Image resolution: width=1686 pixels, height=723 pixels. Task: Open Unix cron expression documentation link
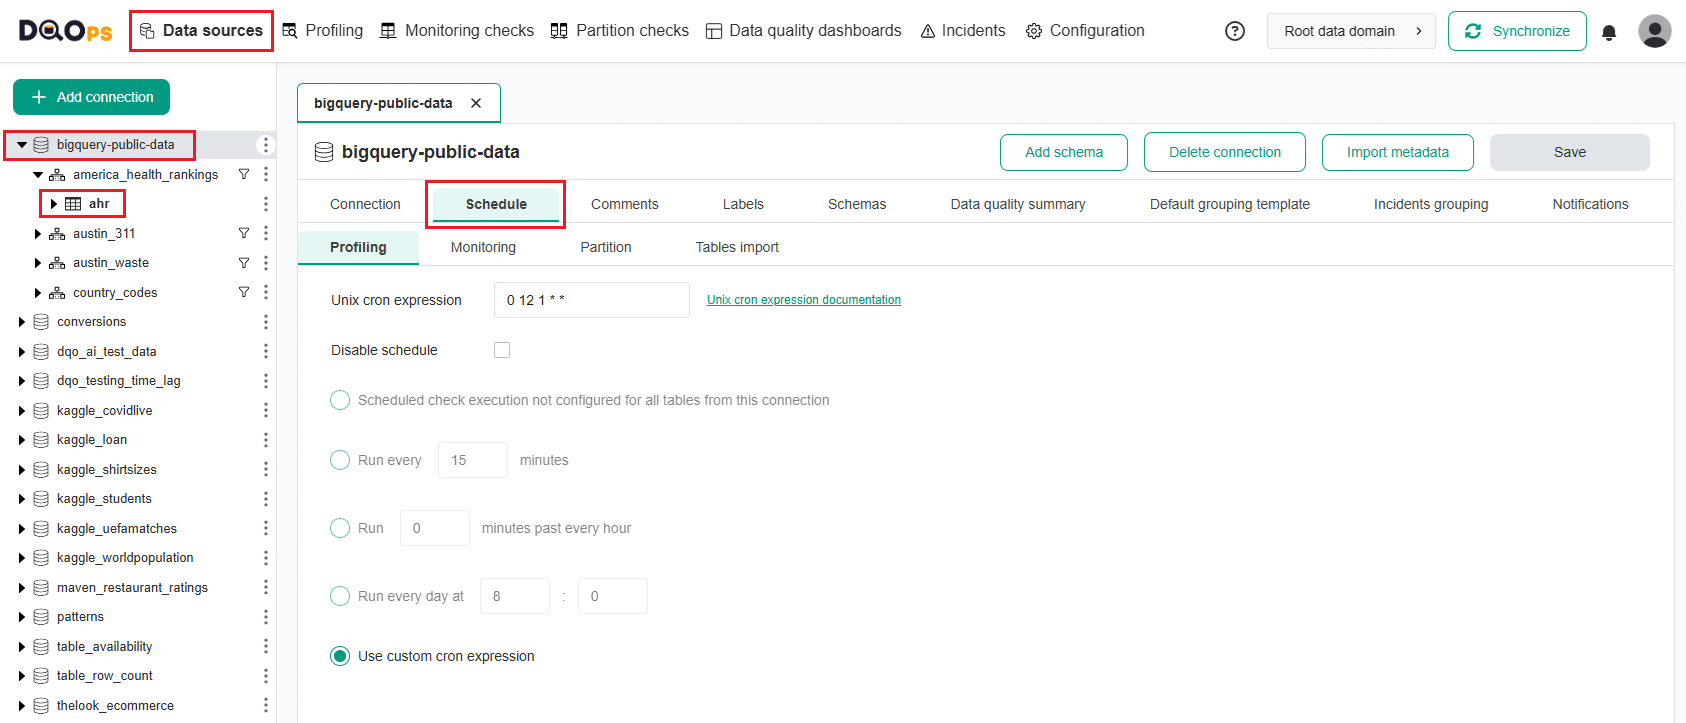click(x=804, y=300)
